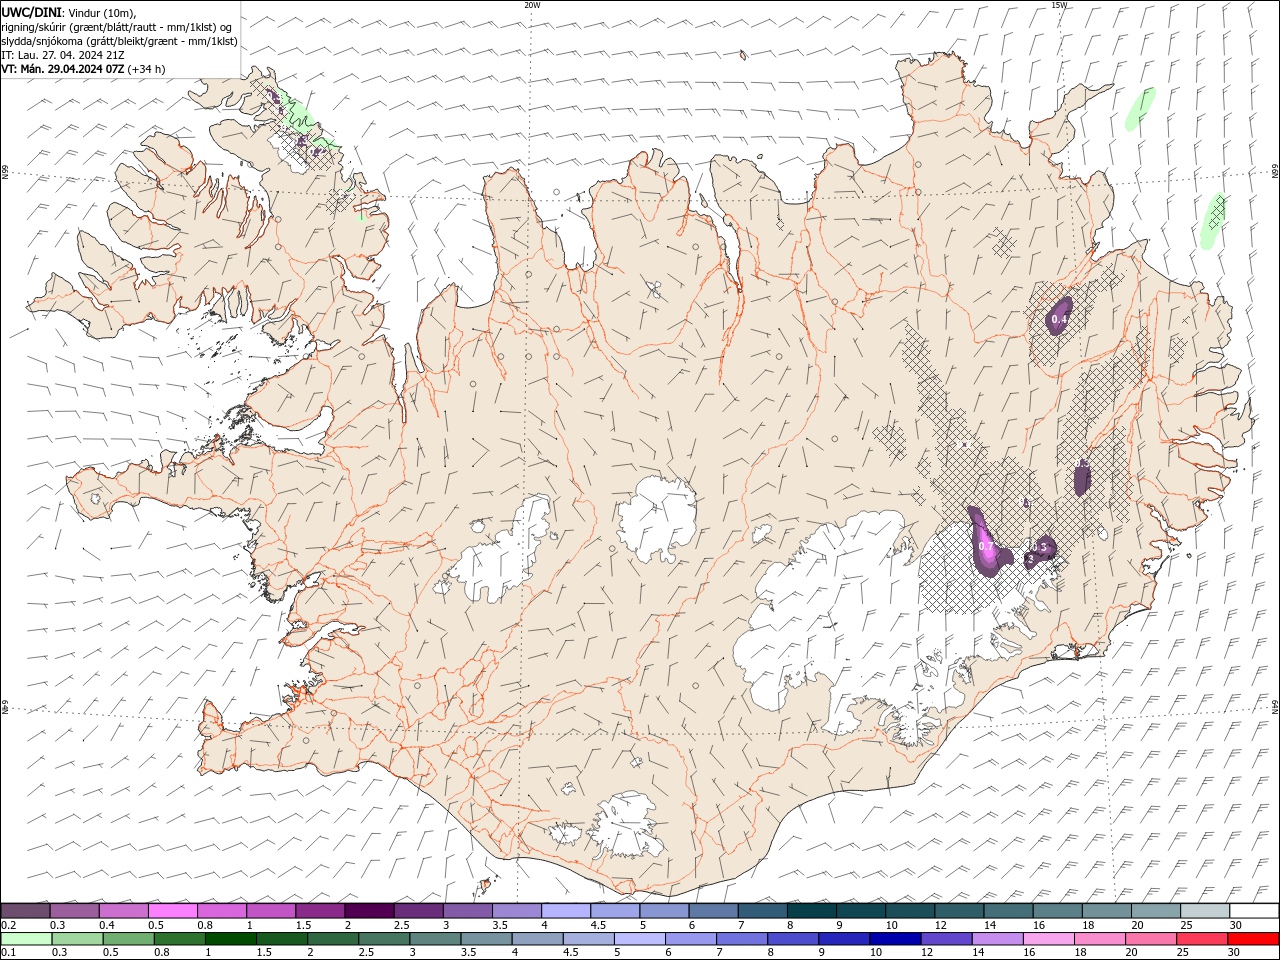Click the light lavender 4 swatch in top legend
Image resolution: width=1280 pixels, height=960 pixels.
(x=566, y=911)
